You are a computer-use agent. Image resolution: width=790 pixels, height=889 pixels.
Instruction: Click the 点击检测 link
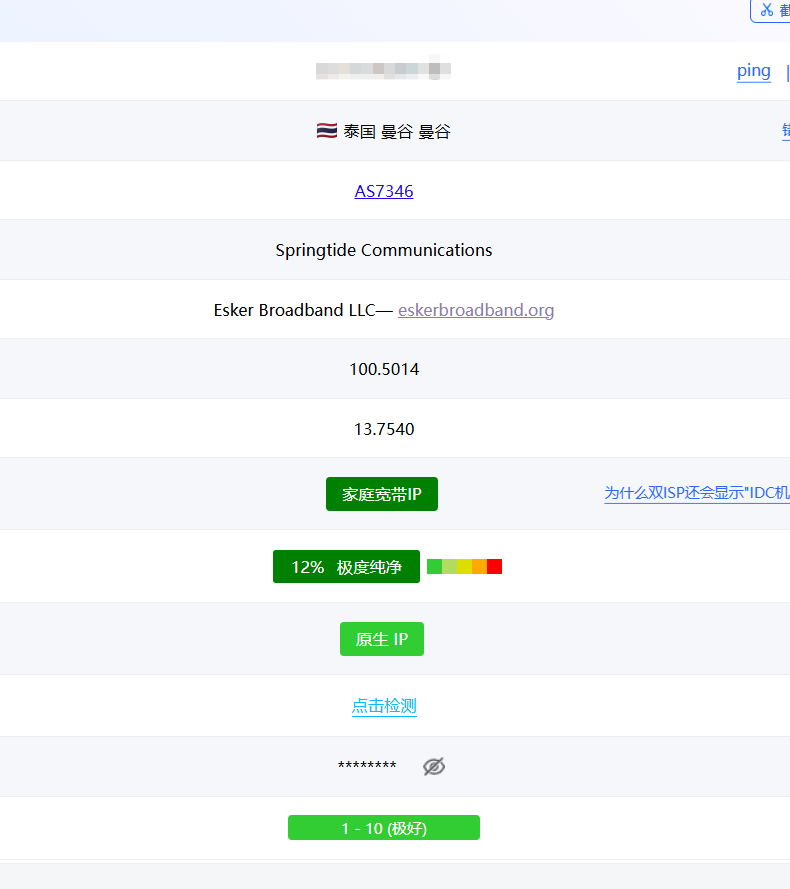384,706
